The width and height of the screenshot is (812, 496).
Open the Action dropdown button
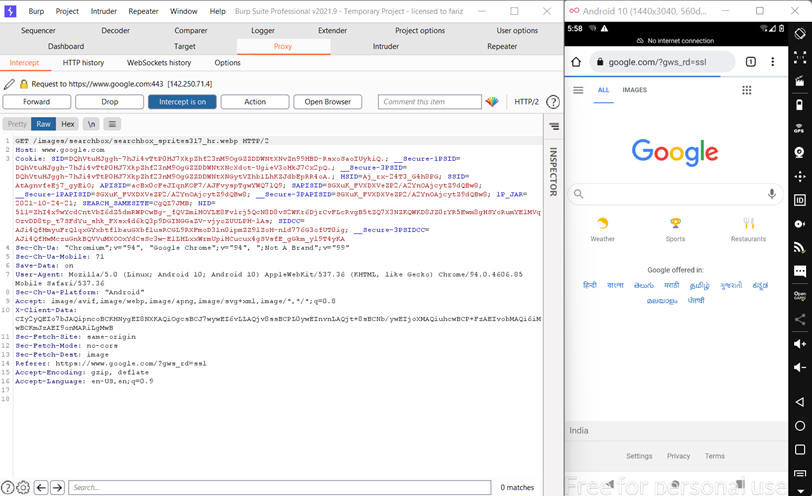(255, 102)
